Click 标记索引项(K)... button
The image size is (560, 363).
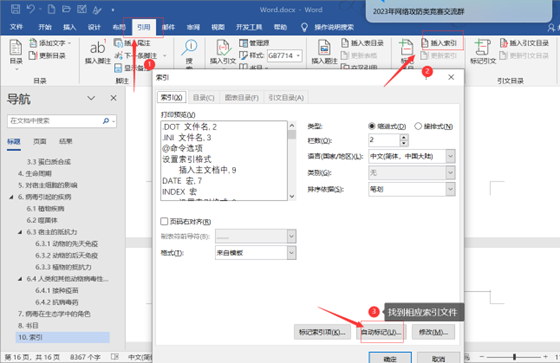pos(322,332)
